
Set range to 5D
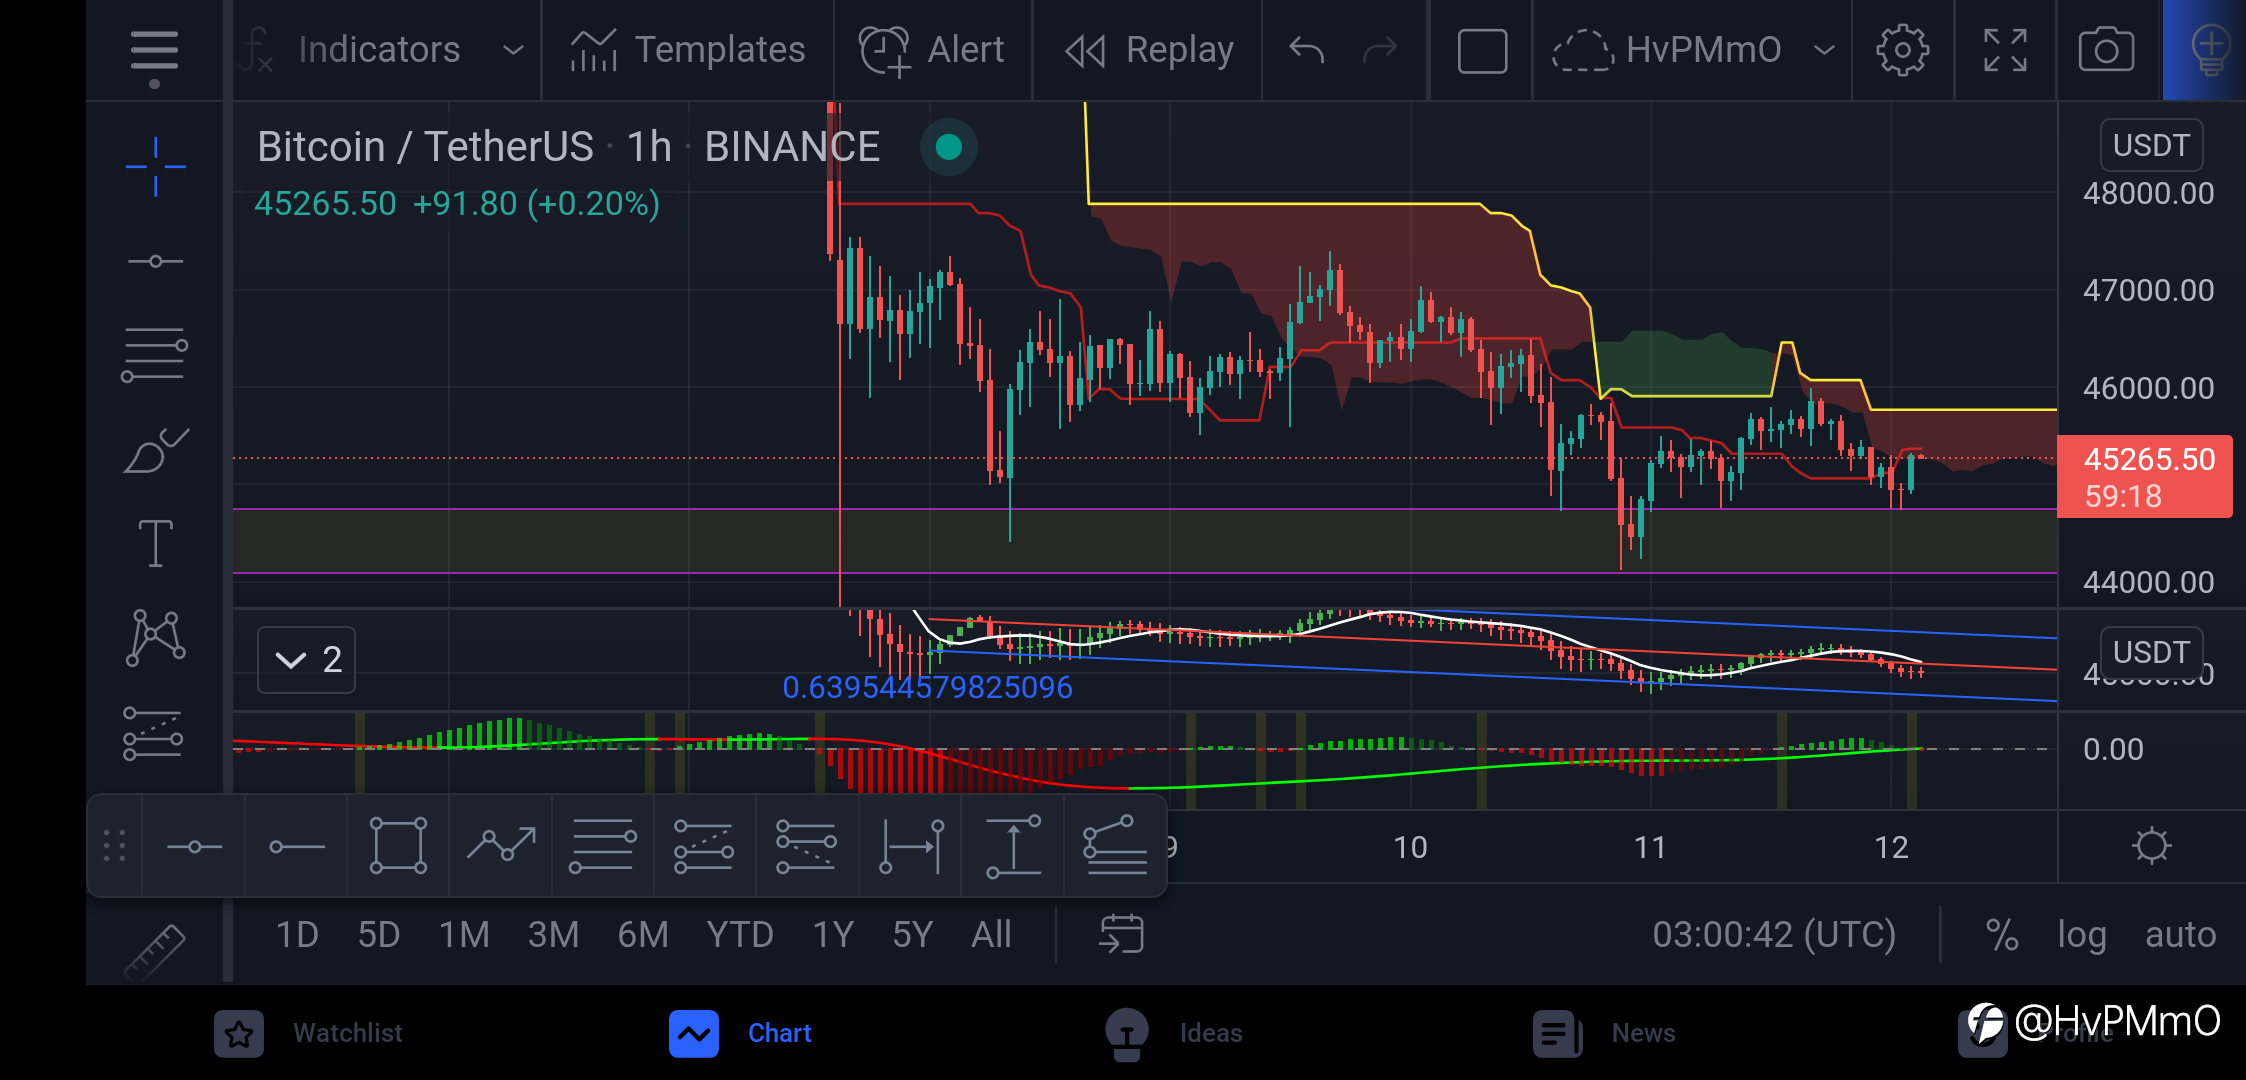click(x=379, y=935)
